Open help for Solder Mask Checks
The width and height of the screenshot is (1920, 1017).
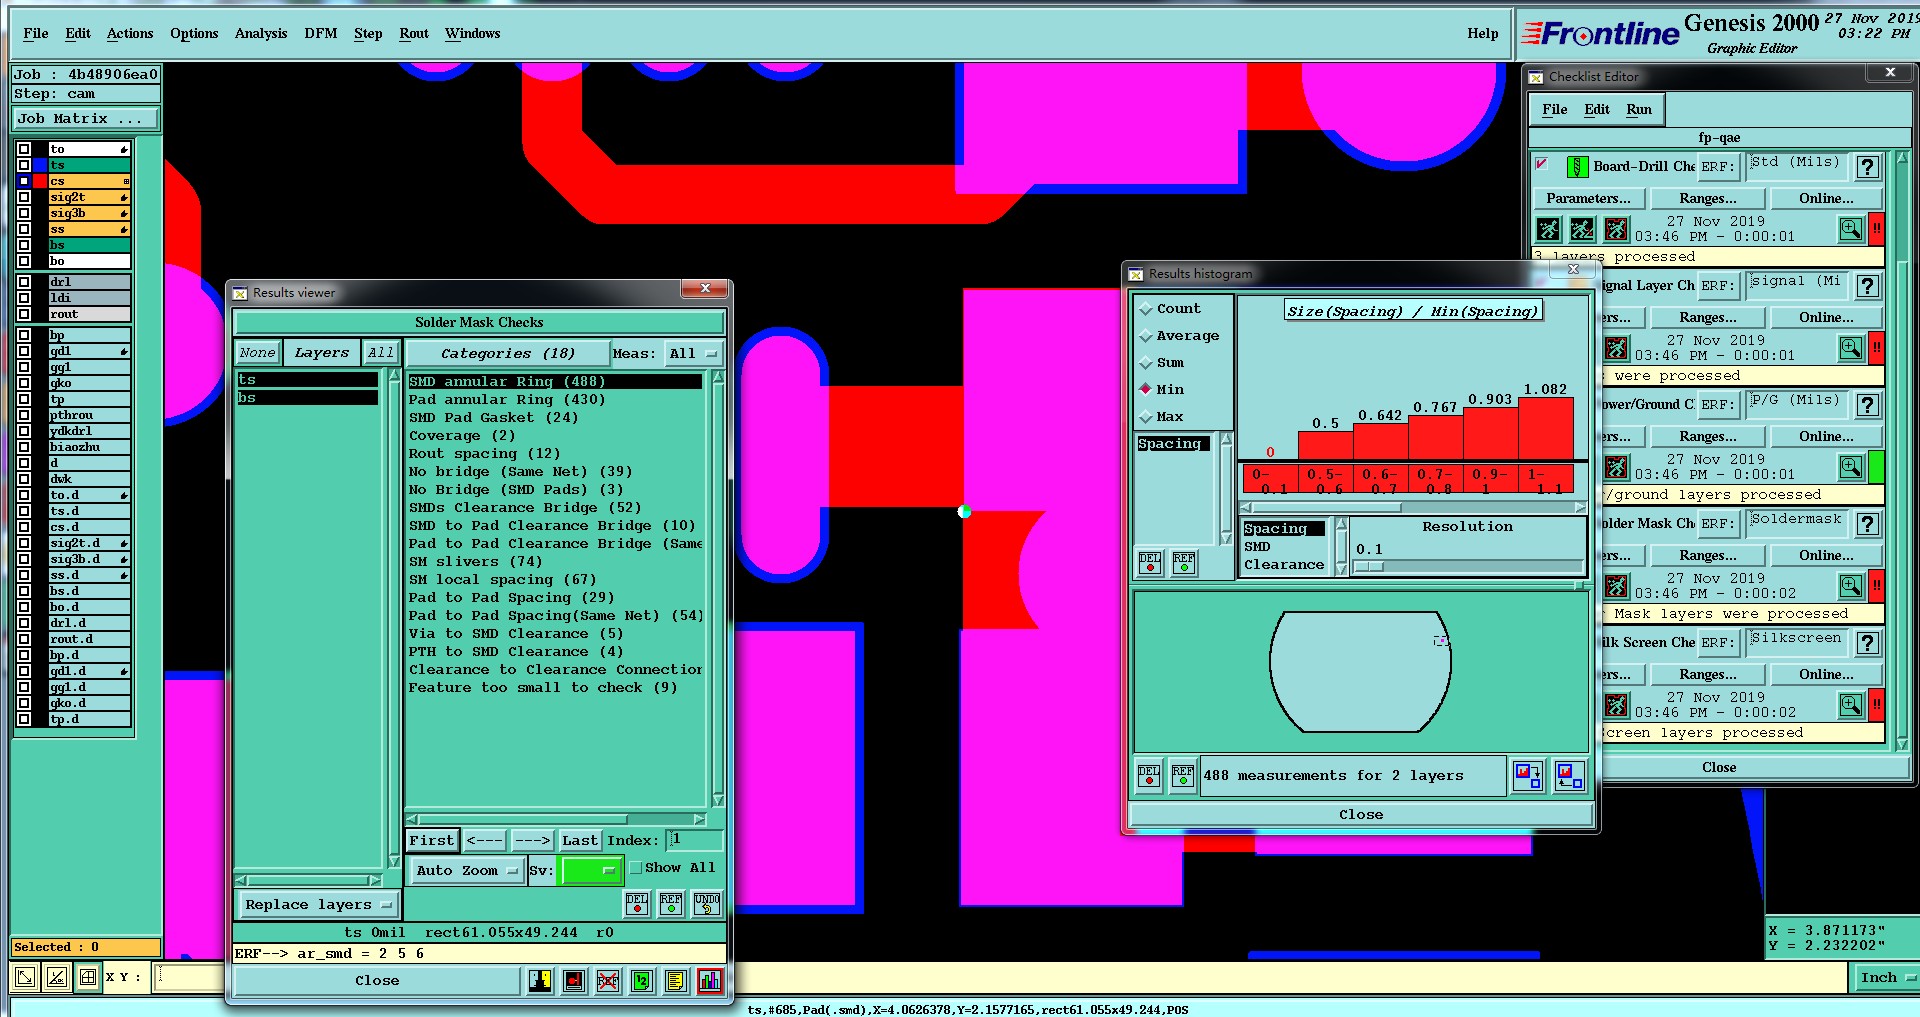point(1867,524)
